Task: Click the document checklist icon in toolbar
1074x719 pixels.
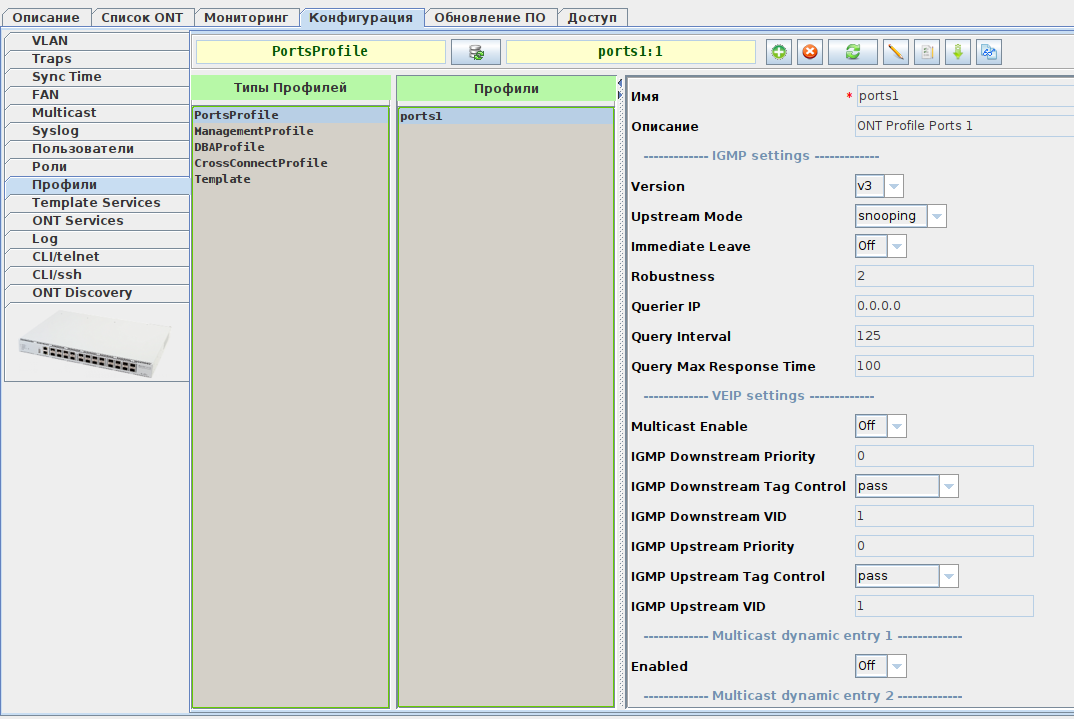Action: tap(927, 52)
